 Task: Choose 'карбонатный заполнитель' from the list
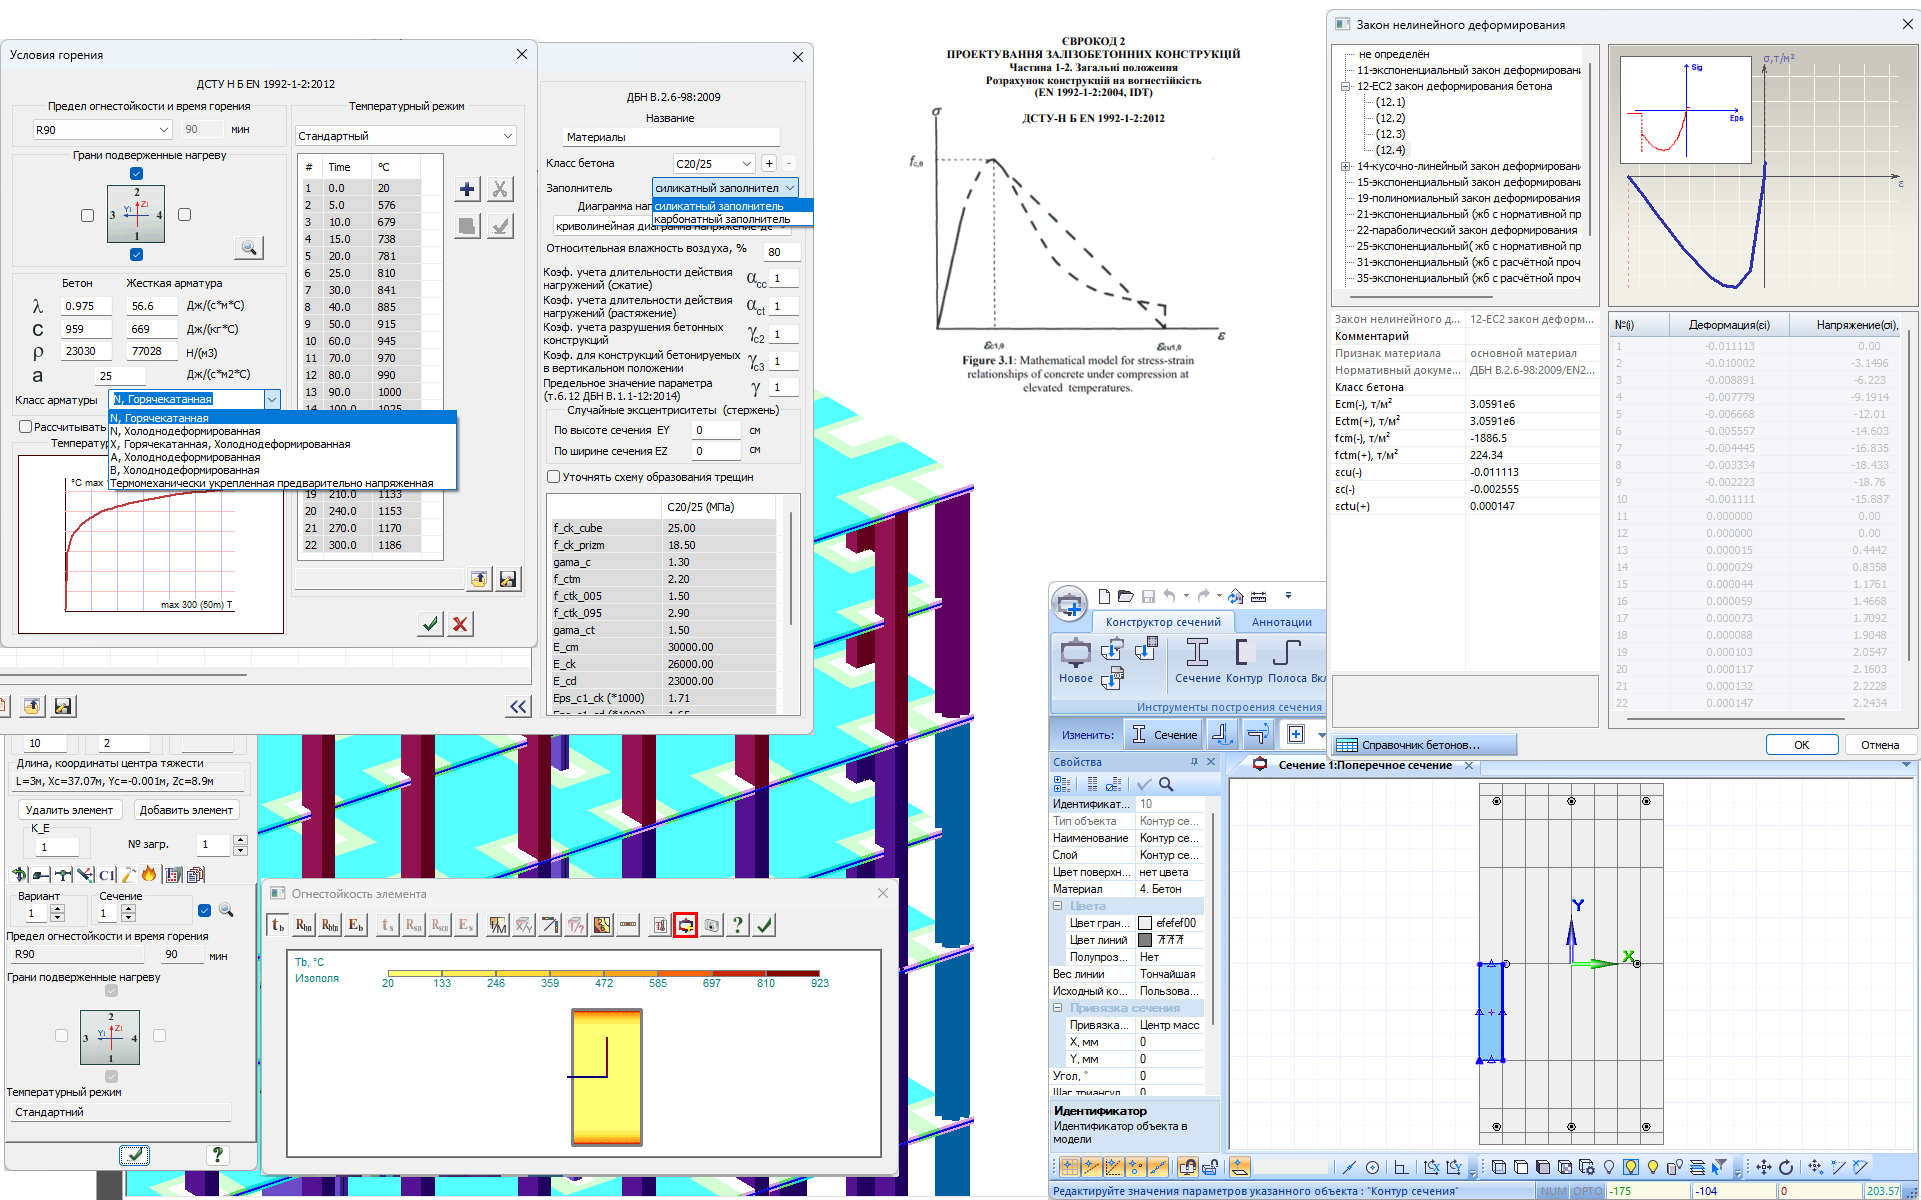[x=722, y=219]
